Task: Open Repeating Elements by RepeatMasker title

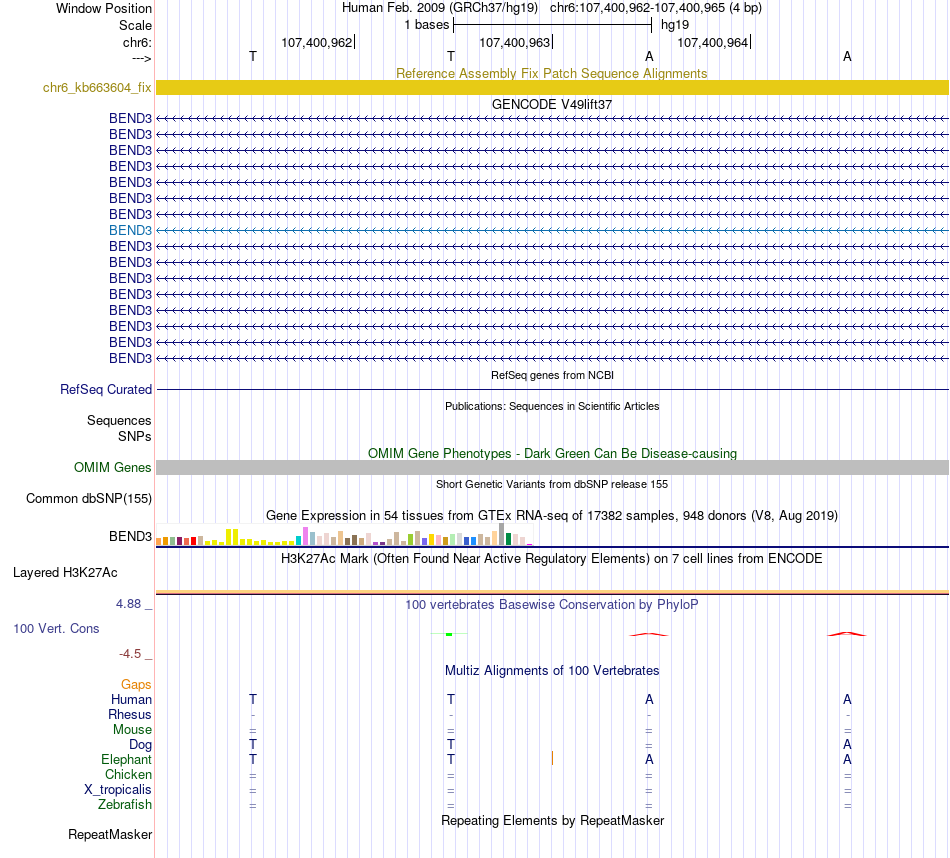Action: click(553, 820)
